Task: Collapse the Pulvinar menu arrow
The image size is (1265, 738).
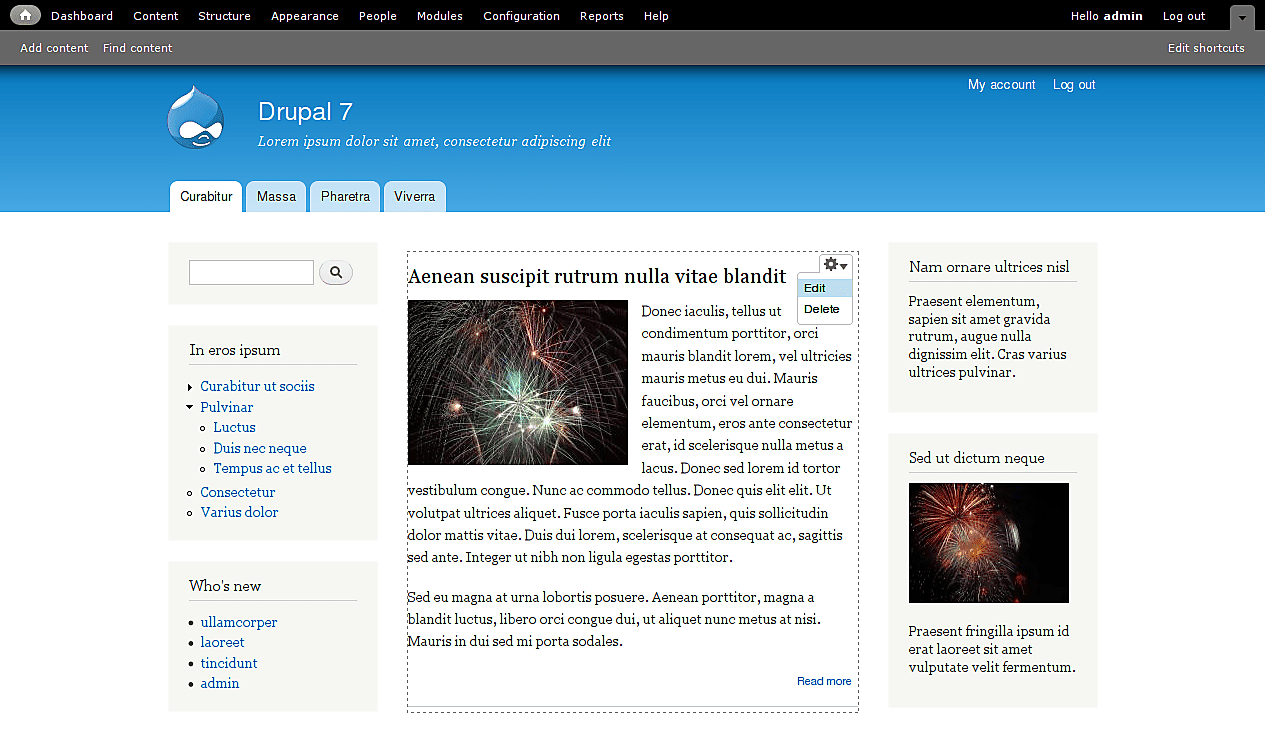Action: click(x=190, y=407)
